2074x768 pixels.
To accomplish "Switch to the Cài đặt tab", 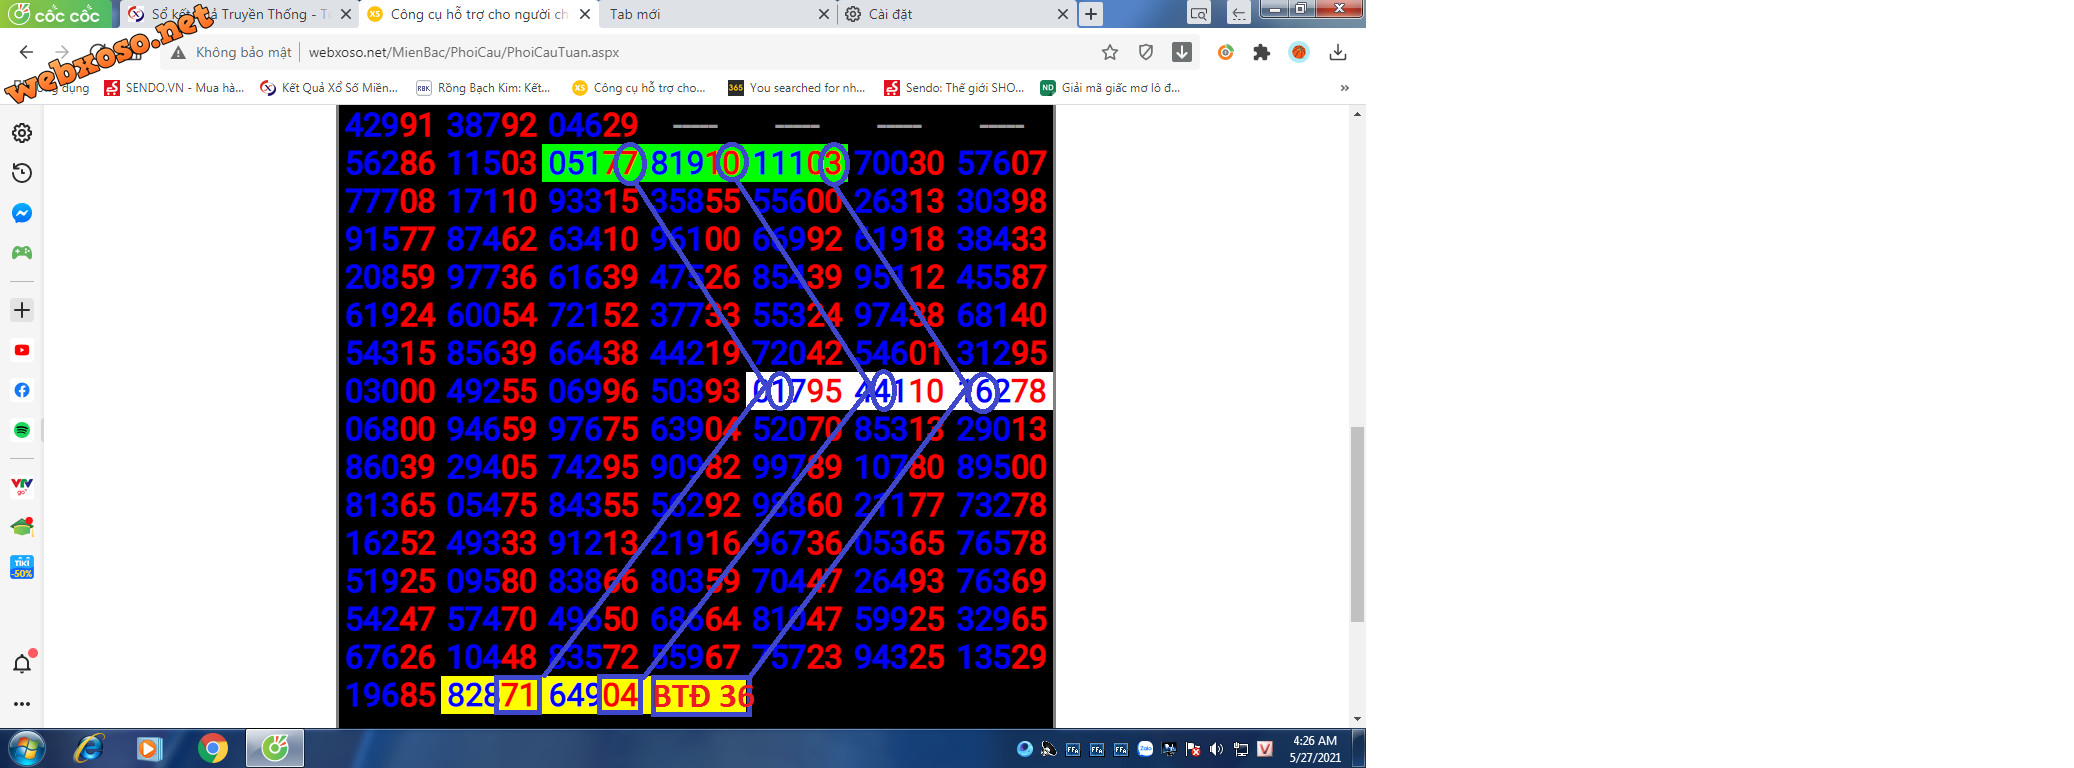I will (x=950, y=14).
